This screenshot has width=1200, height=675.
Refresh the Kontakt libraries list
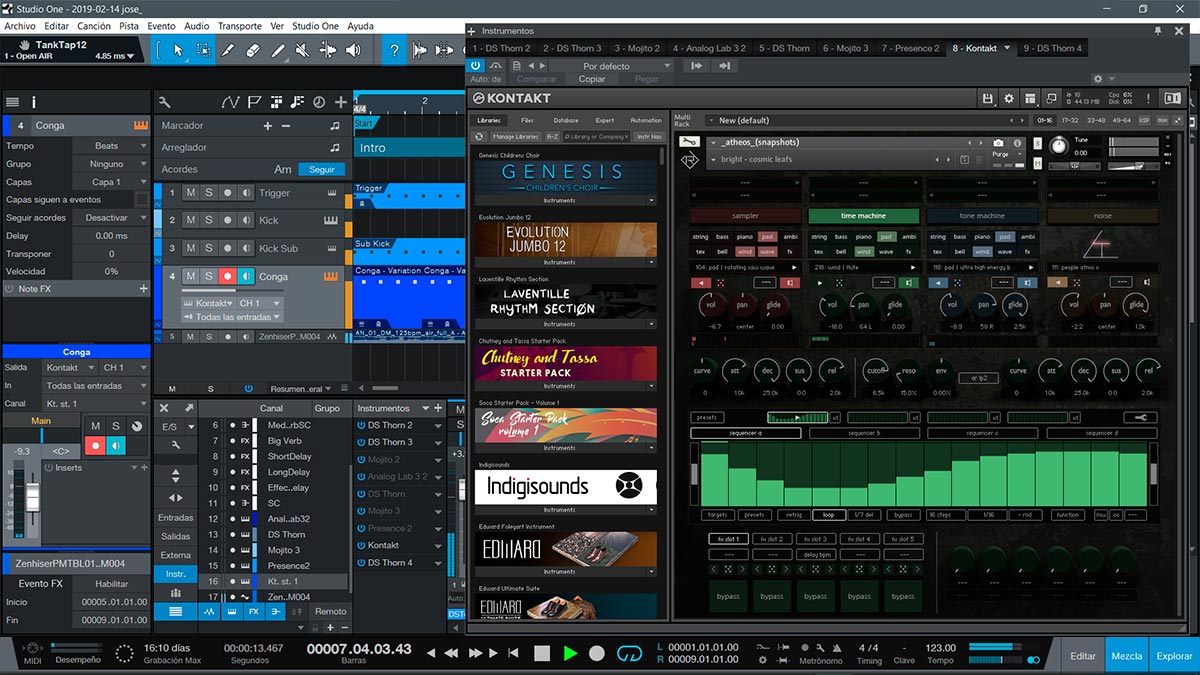point(480,136)
